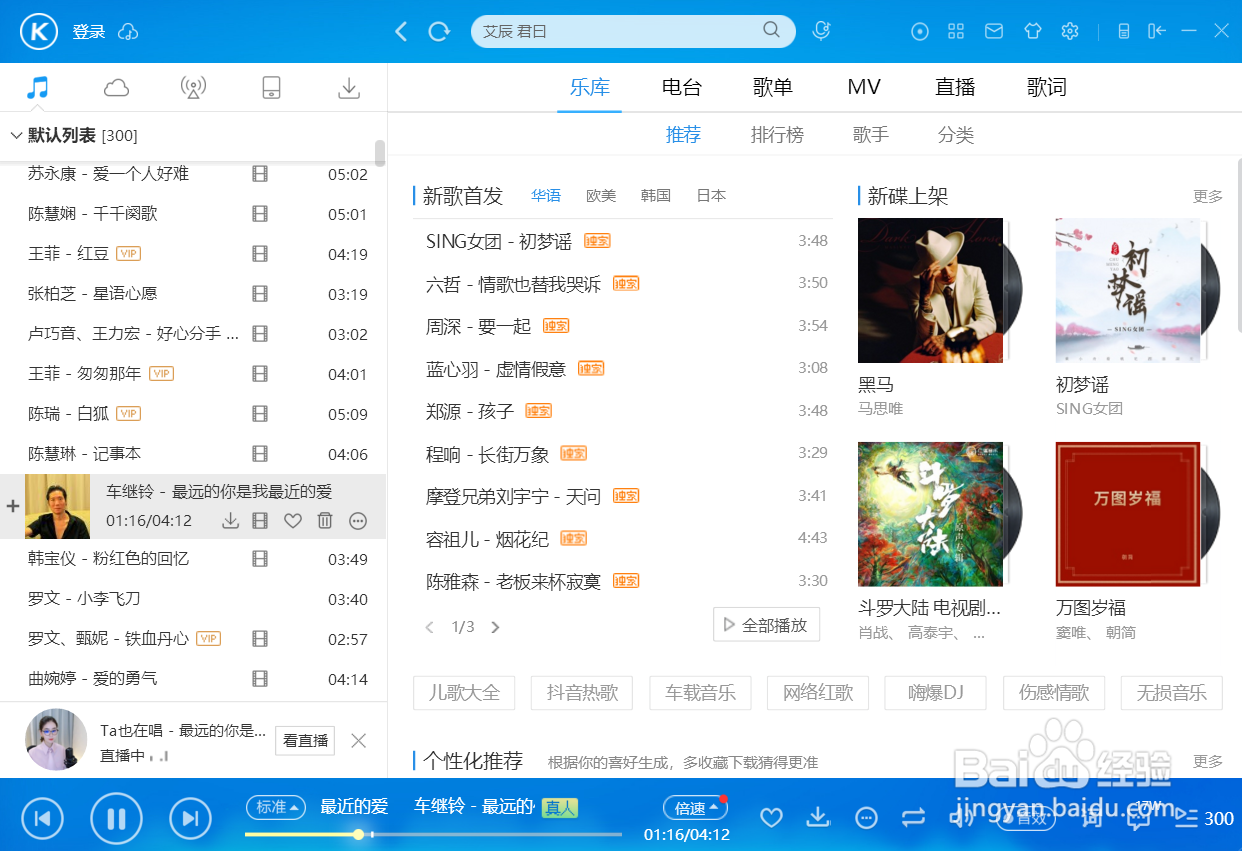
Task: Delete 车继铃 song with trash icon
Action: point(325,520)
